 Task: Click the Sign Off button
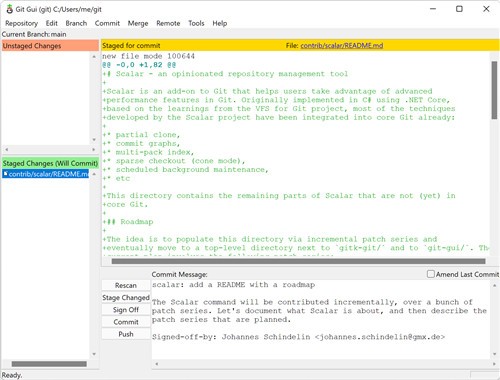(x=126, y=310)
